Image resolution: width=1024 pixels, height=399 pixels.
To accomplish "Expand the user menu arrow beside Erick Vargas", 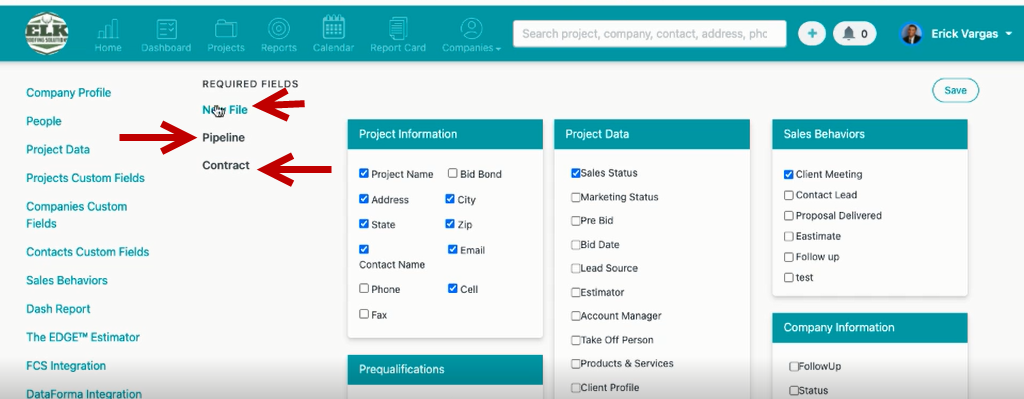I will tap(1009, 34).
